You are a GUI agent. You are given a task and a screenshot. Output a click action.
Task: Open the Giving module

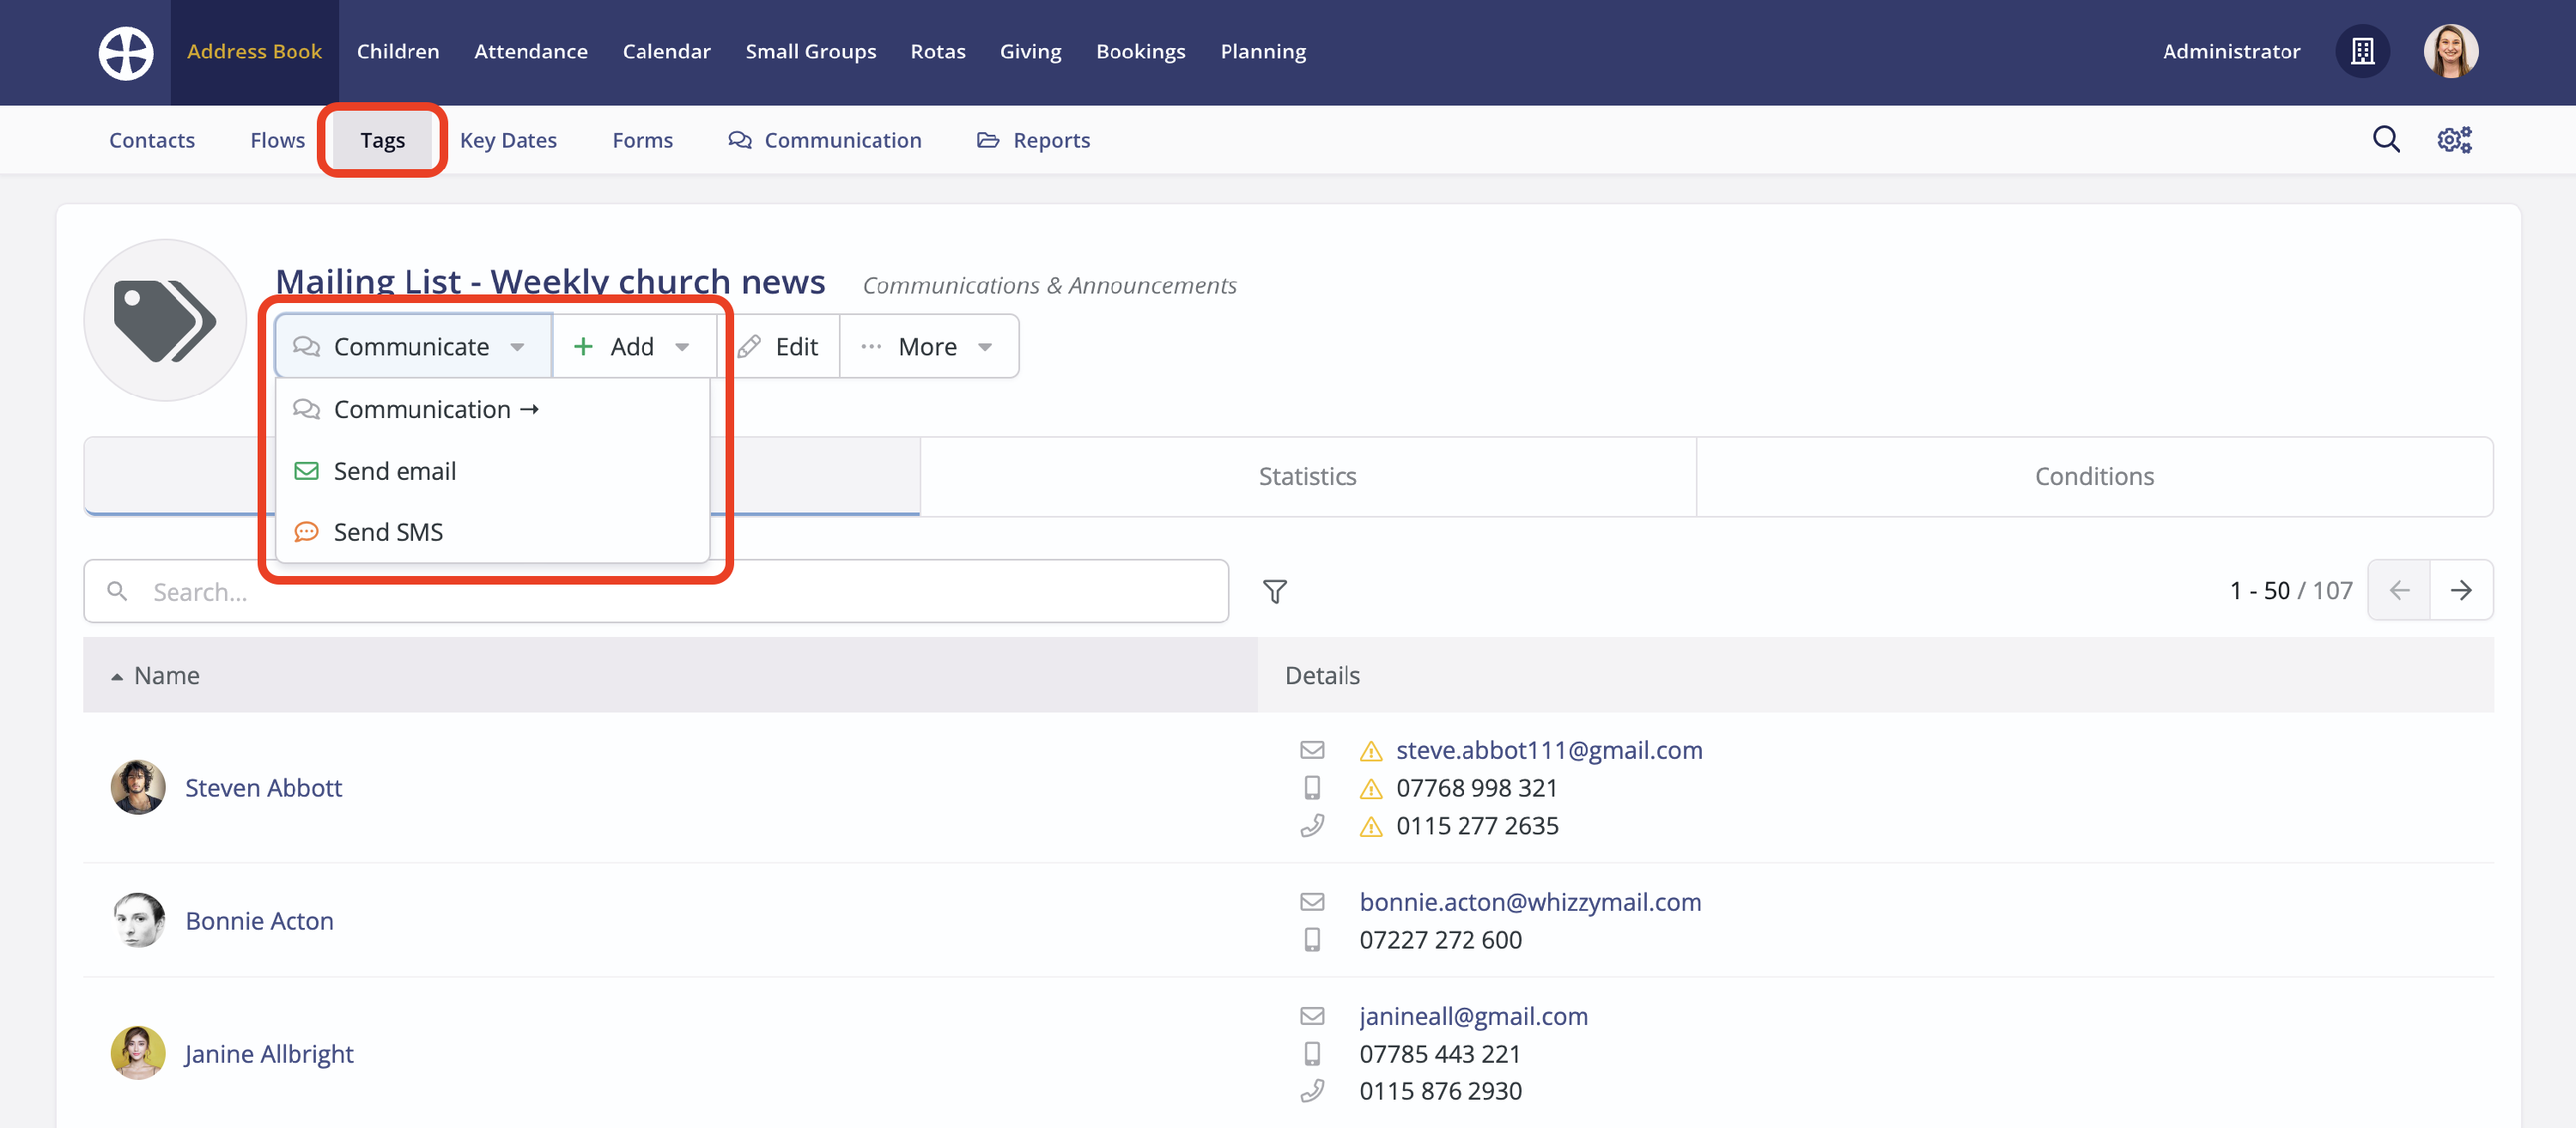pos(1031,51)
